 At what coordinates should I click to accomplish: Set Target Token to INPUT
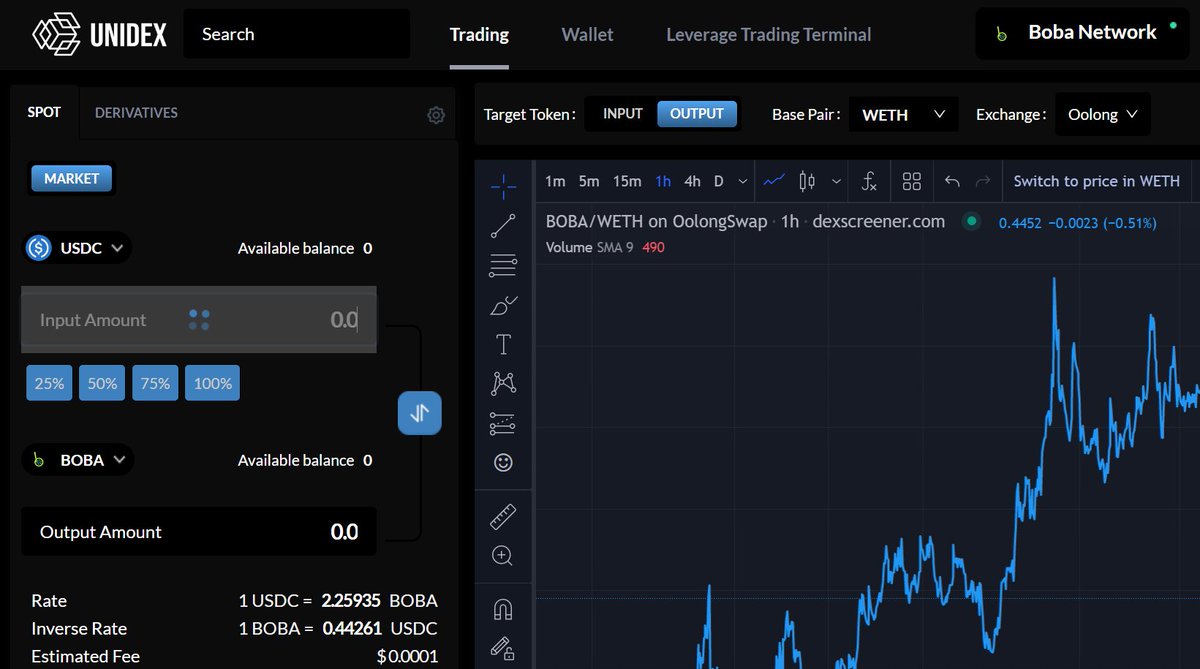coord(622,114)
